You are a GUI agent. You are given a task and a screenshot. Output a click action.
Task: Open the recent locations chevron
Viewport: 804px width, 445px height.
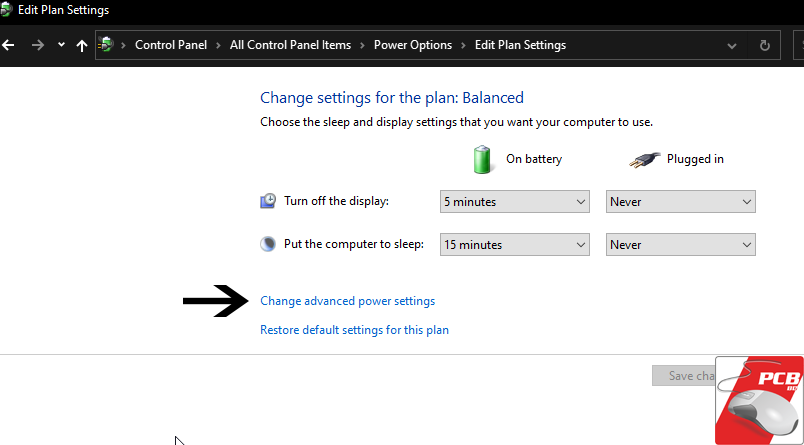coord(61,45)
